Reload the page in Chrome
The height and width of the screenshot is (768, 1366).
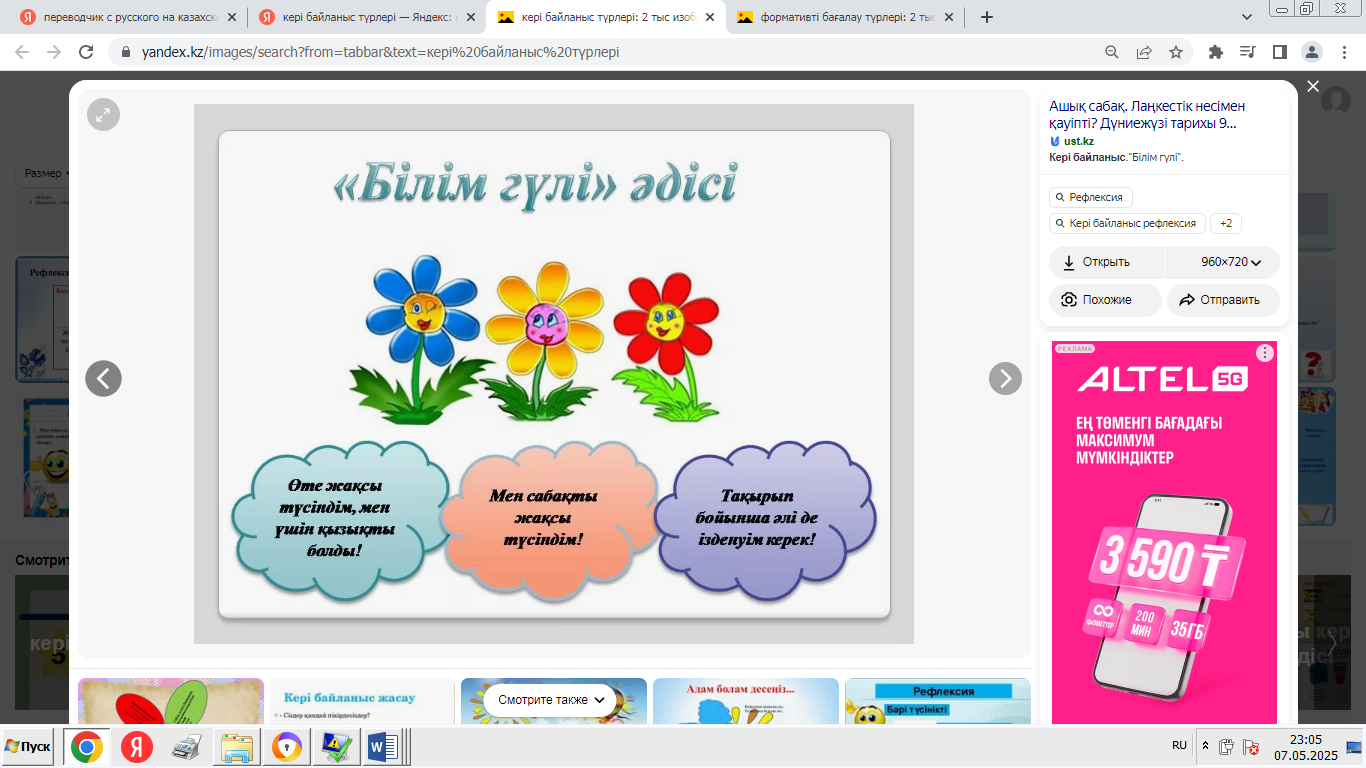click(x=86, y=52)
